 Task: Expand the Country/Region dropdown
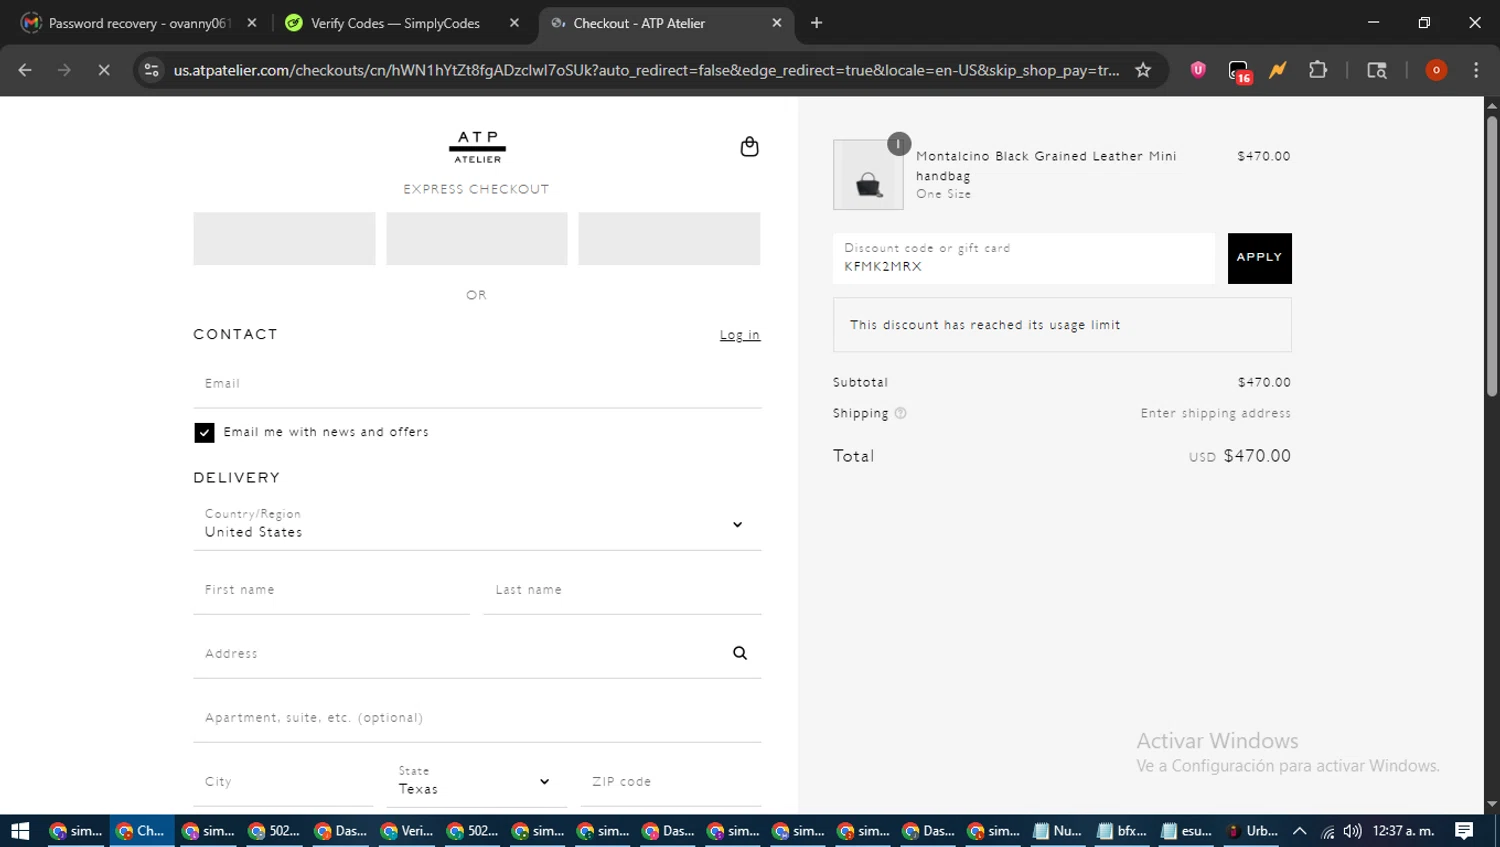point(477,524)
